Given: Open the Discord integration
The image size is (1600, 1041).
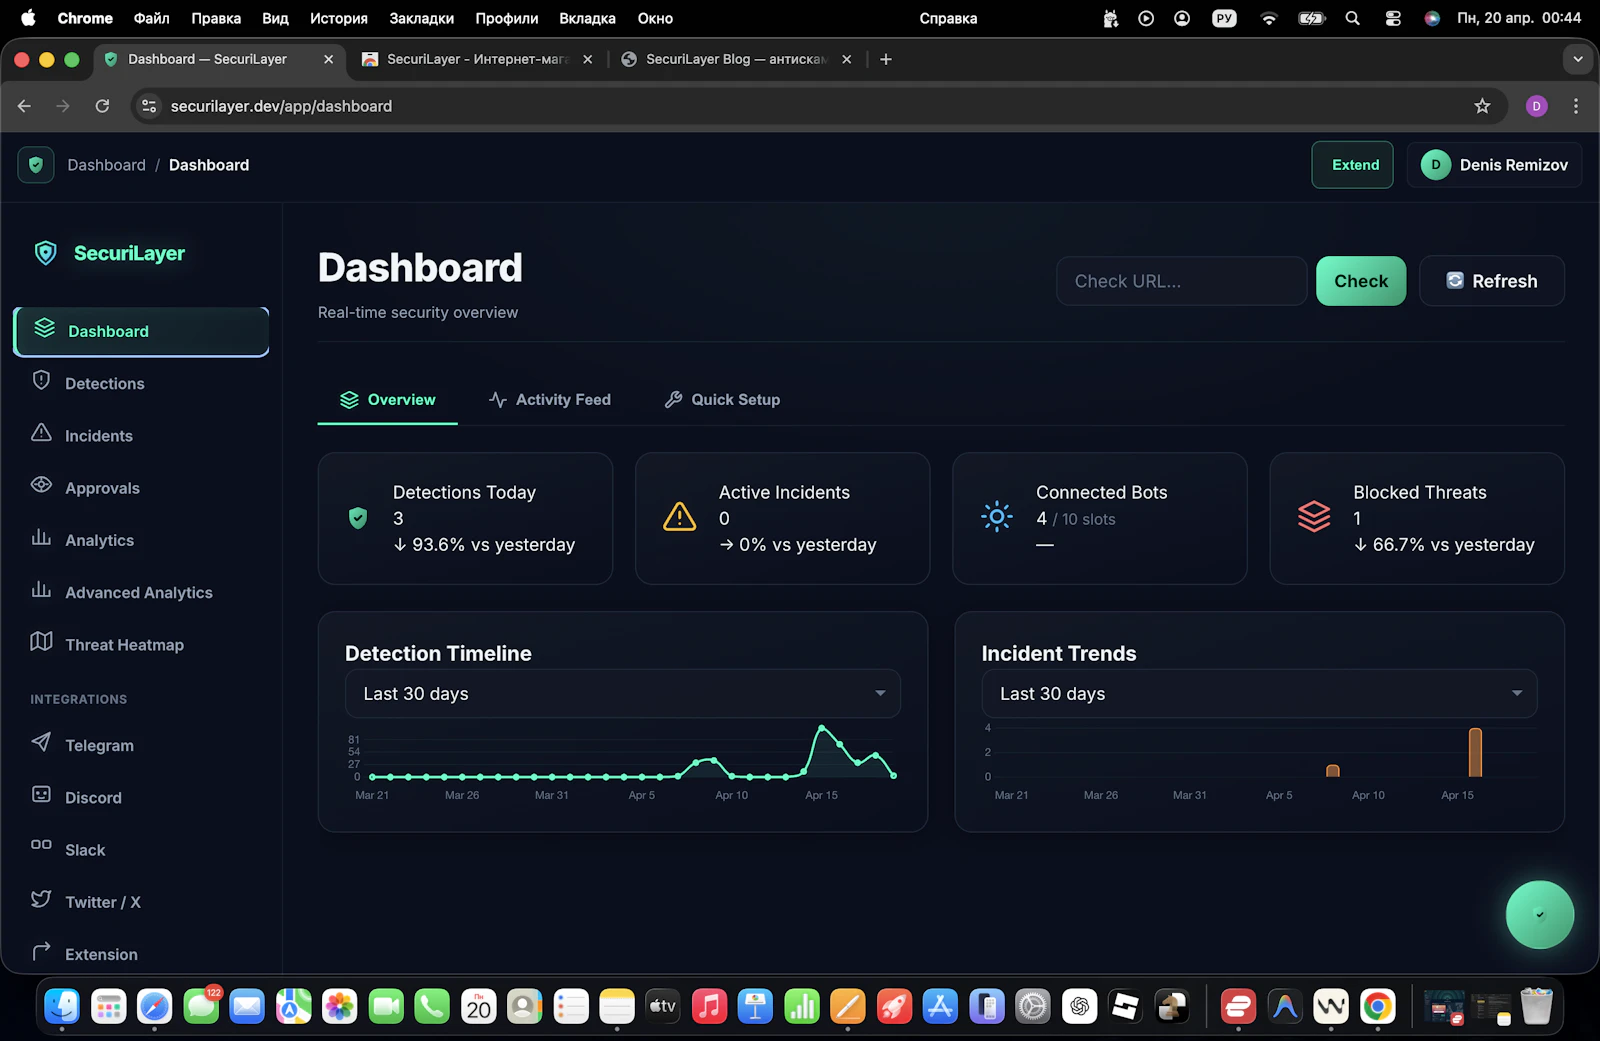Looking at the screenshot, I should [x=92, y=797].
